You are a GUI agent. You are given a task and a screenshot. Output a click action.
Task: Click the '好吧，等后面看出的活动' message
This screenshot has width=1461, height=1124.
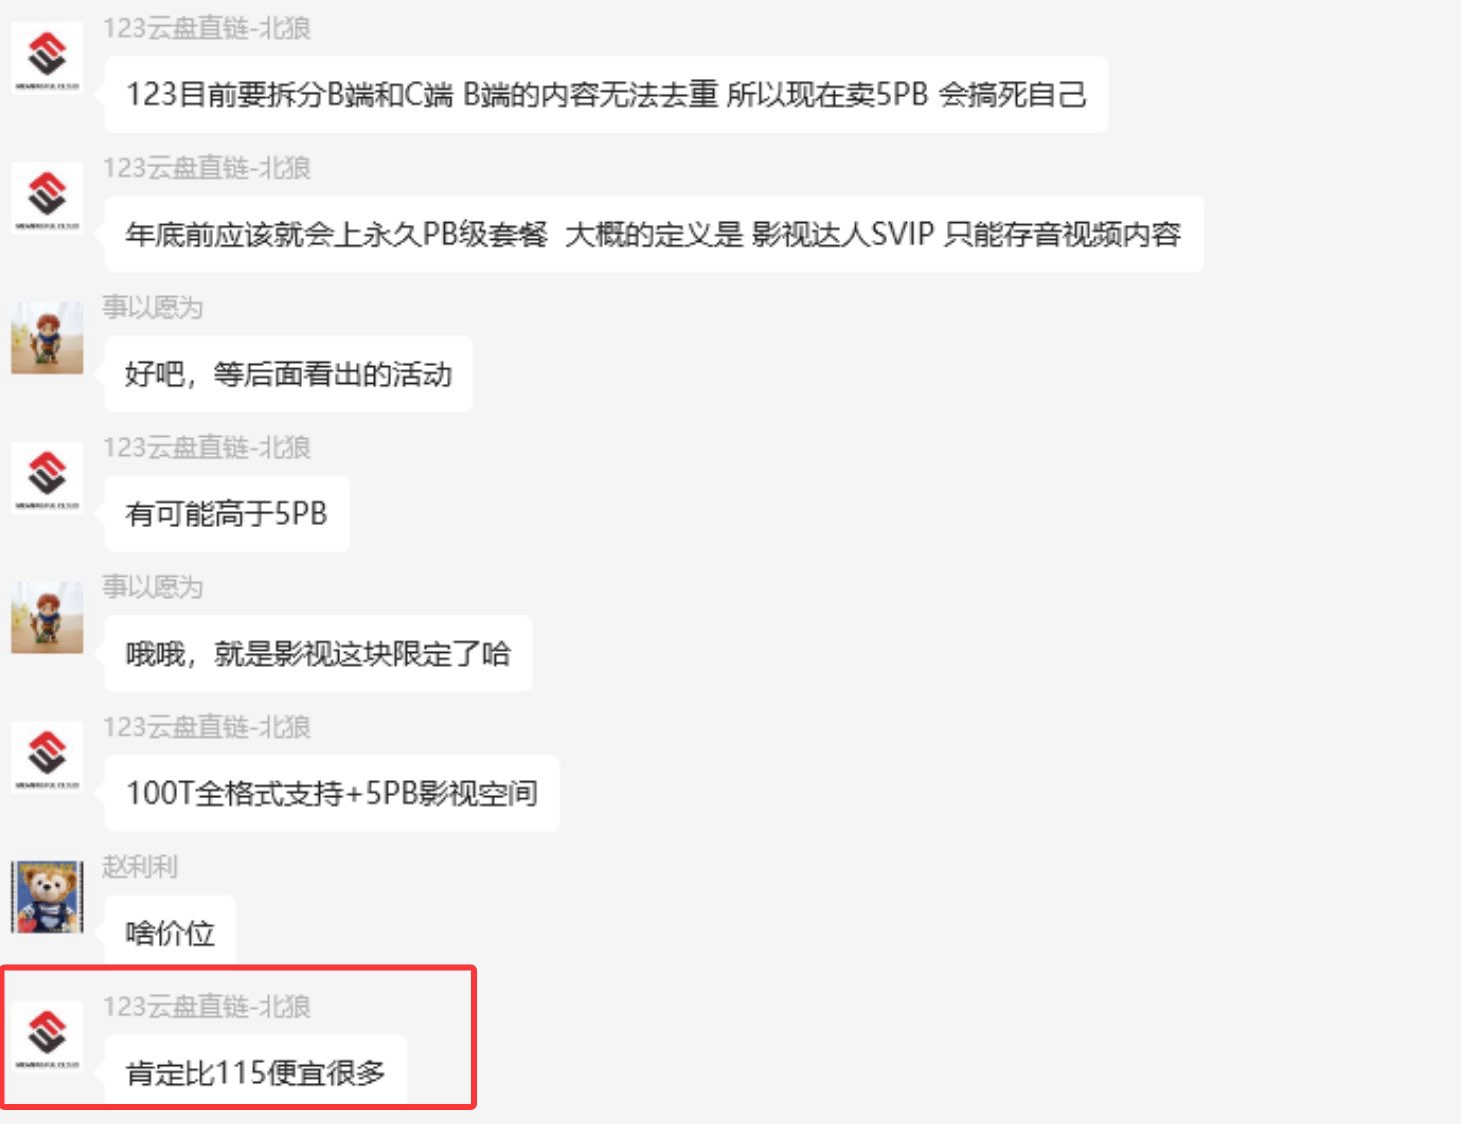(x=288, y=374)
